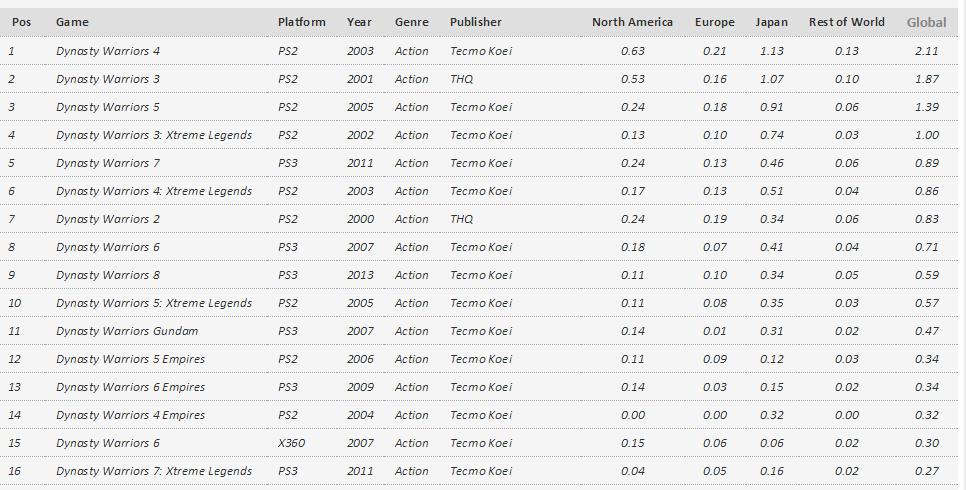Select the Dynasty Warriors 7 title
Viewport: 966px width, 490px height.
pos(108,163)
